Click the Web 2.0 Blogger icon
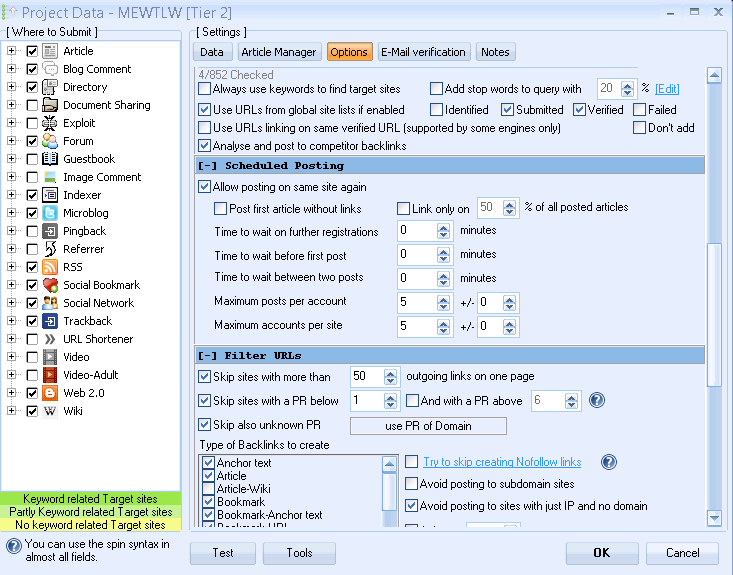 (x=50, y=393)
